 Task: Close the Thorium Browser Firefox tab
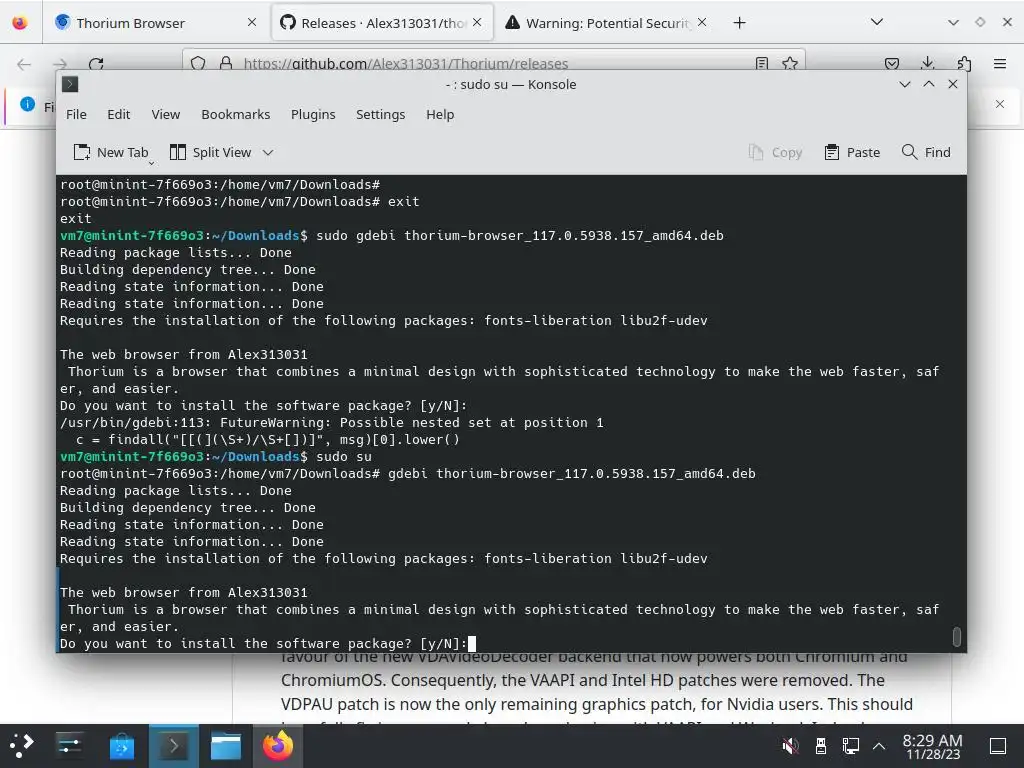point(252,22)
